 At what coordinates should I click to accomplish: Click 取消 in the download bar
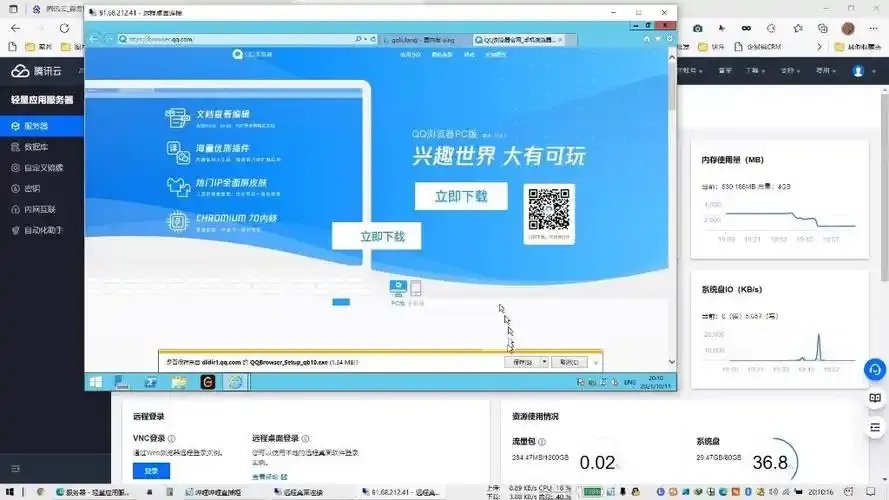point(569,362)
